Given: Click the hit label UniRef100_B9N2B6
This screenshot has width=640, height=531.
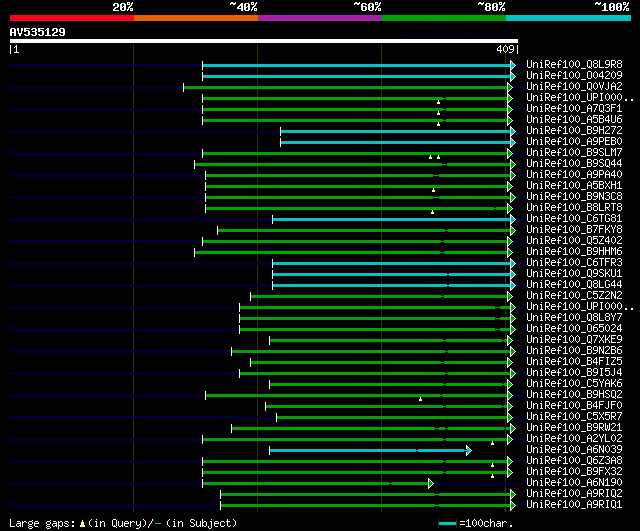Looking at the screenshot, I should tap(574, 351).
